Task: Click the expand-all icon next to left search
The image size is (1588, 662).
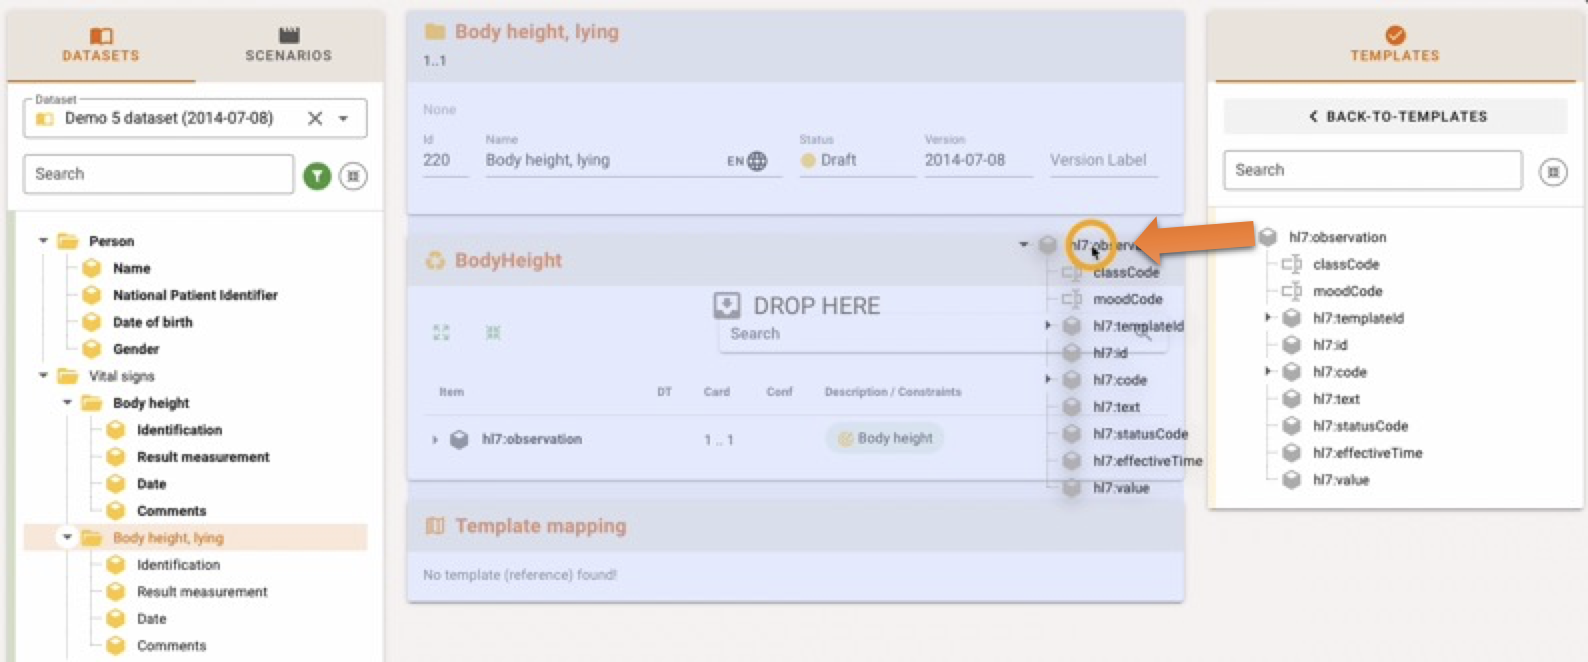Action: point(353,176)
